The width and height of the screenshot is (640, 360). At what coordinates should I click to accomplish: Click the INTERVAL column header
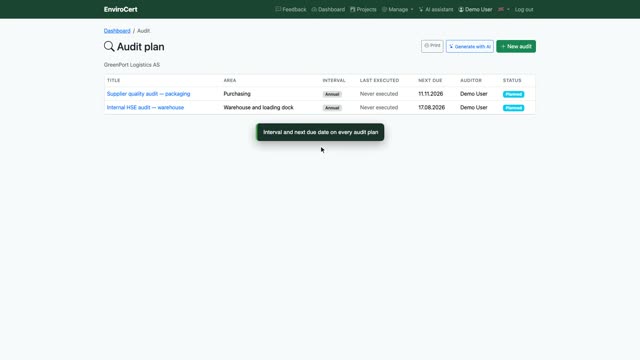[x=334, y=80]
